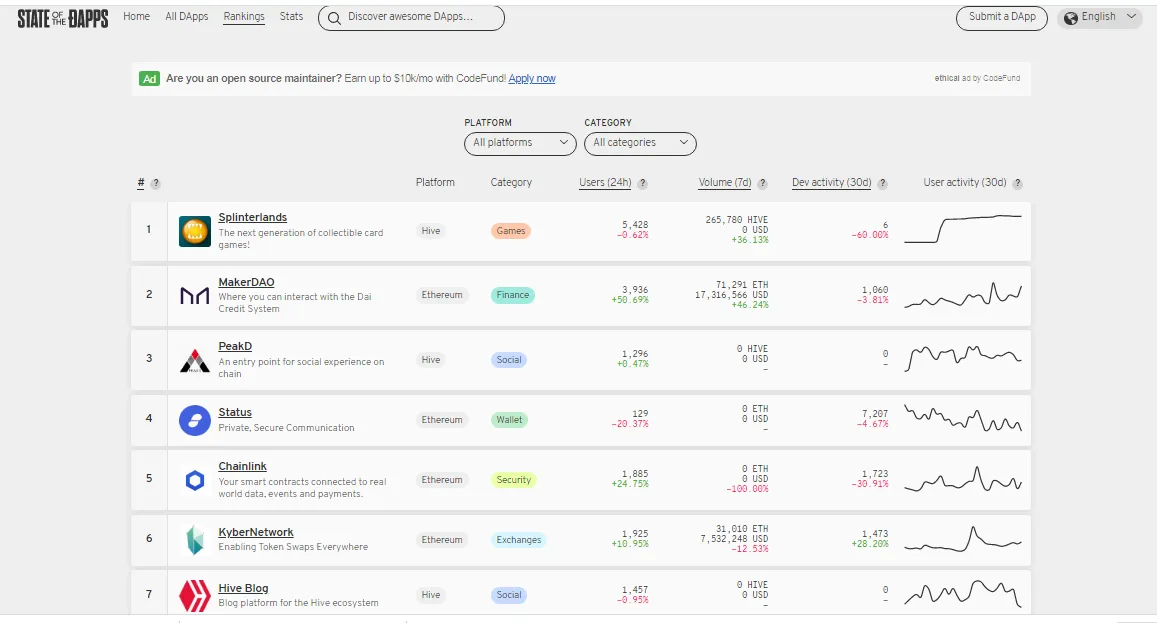Viewport: 1157px width, 623px height.
Task: Open the English language selector
Action: click(1100, 17)
